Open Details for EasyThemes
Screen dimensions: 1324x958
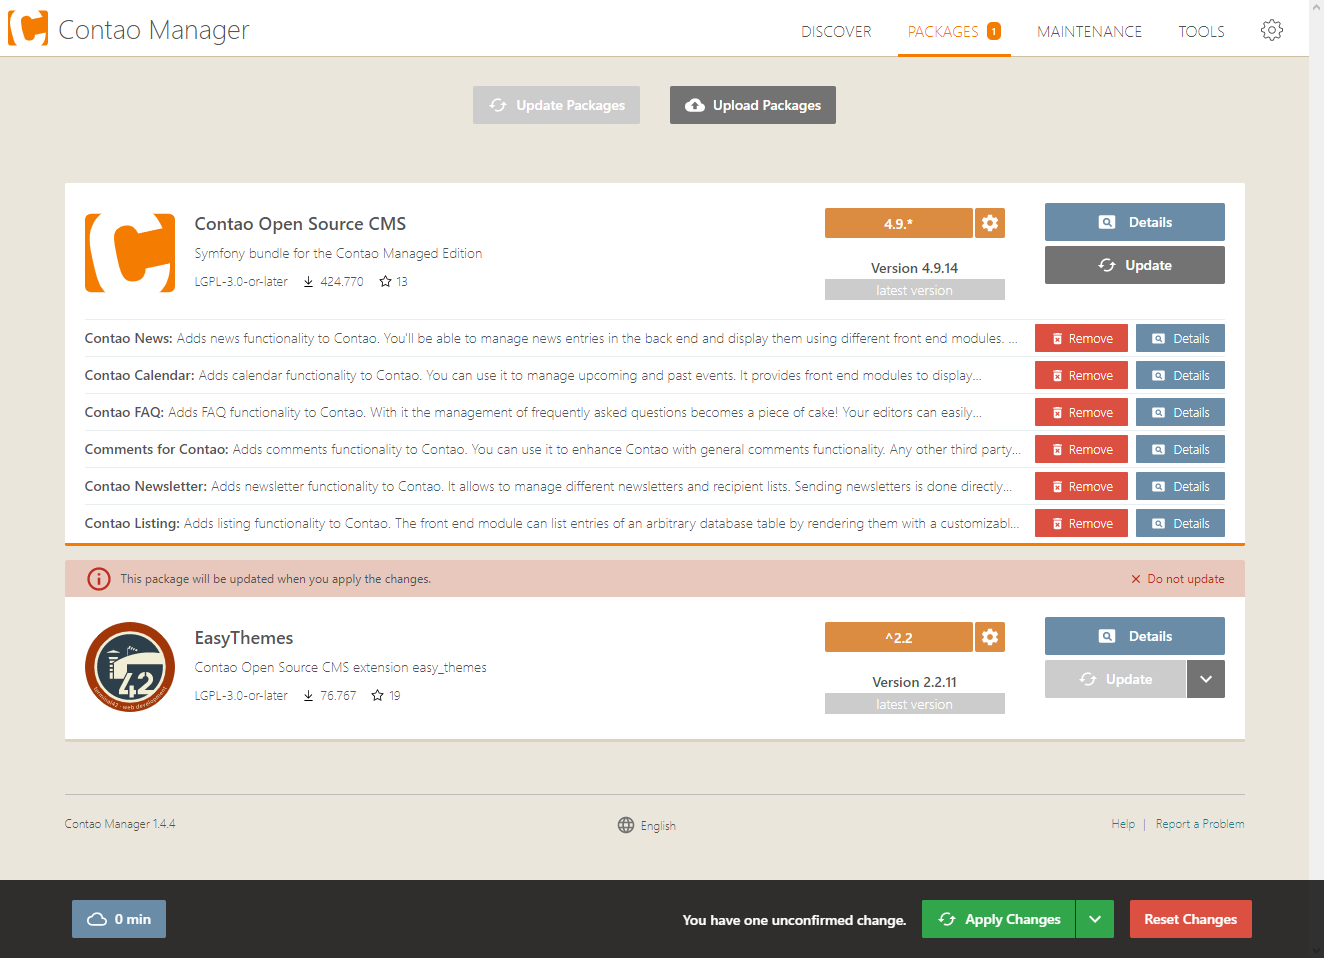coord(1135,636)
